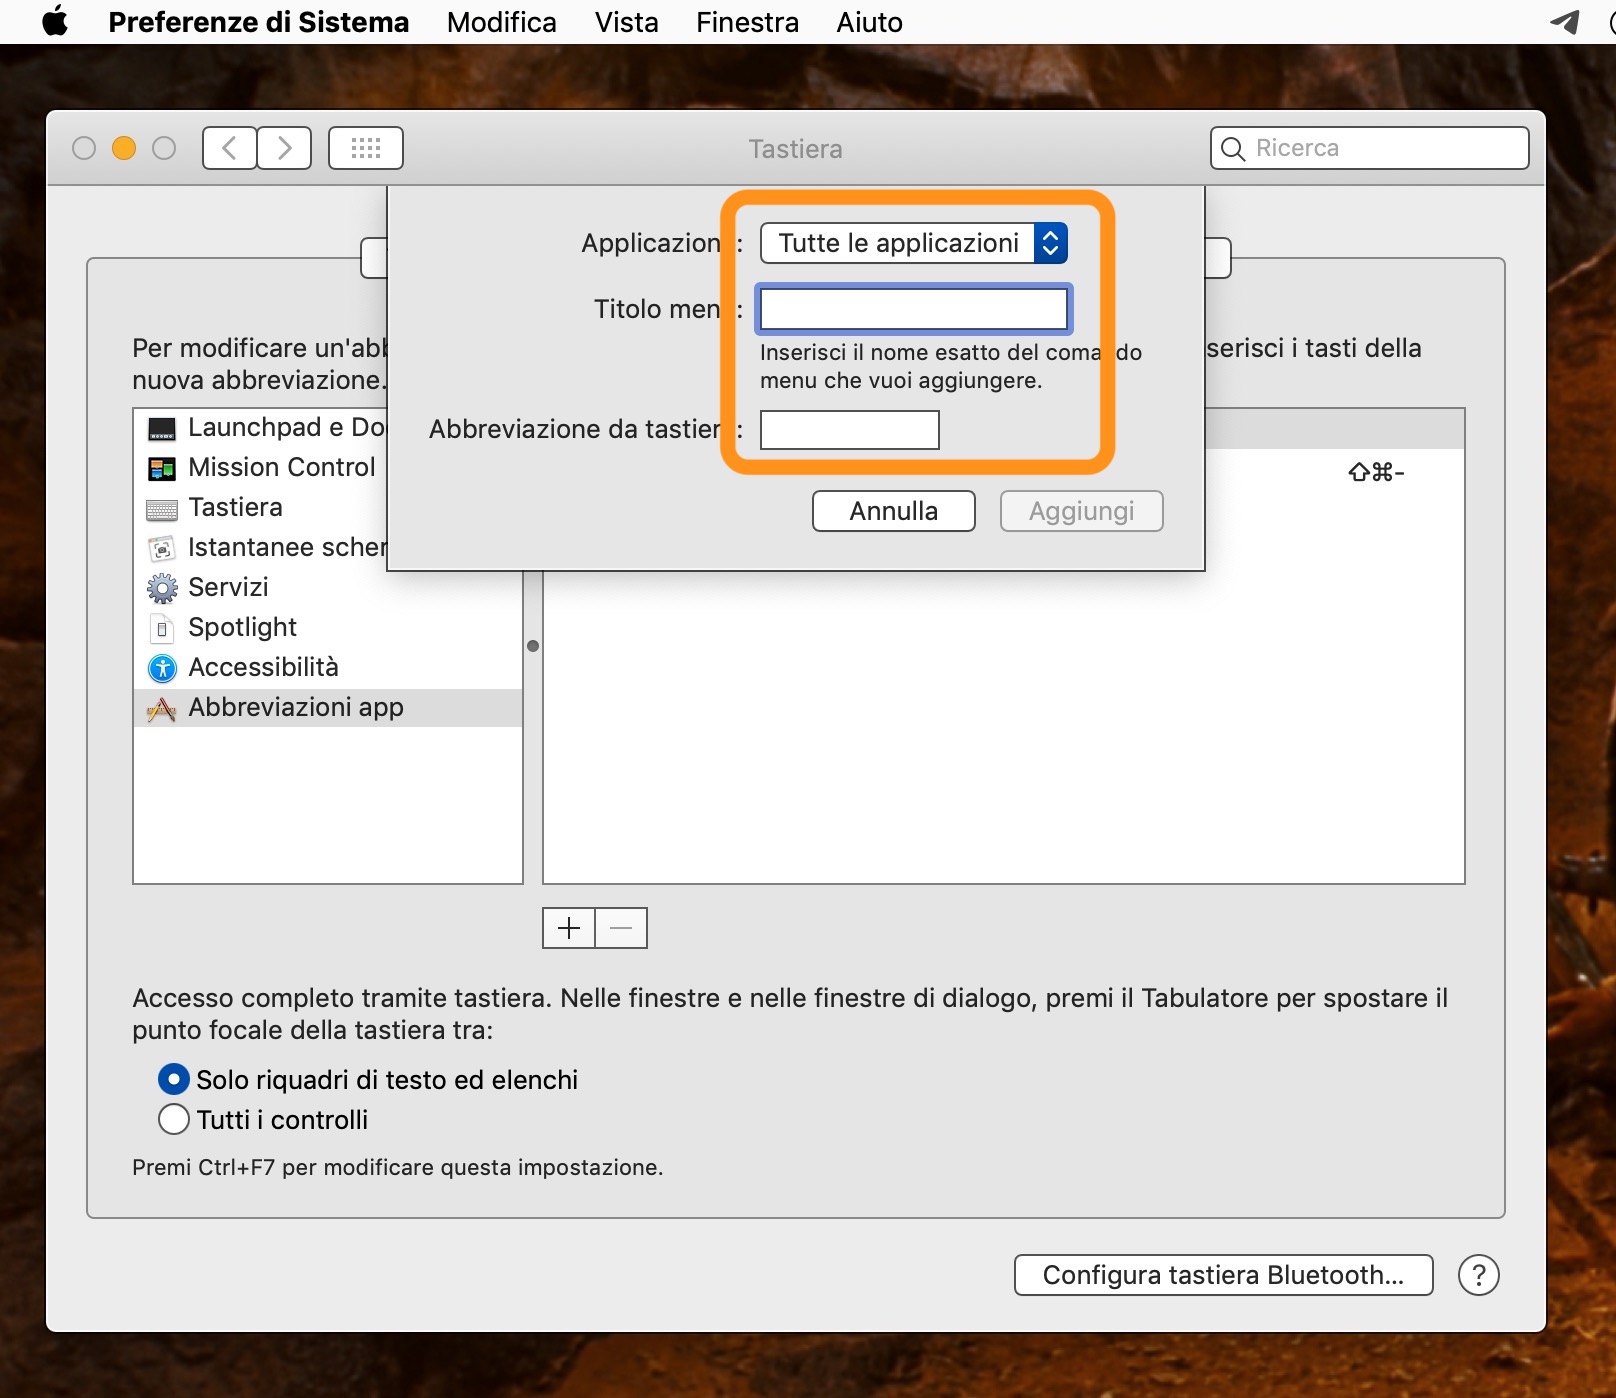Click the magnifying glass search icon
The height and width of the screenshot is (1398, 1616).
pyautogui.click(x=1234, y=149)
